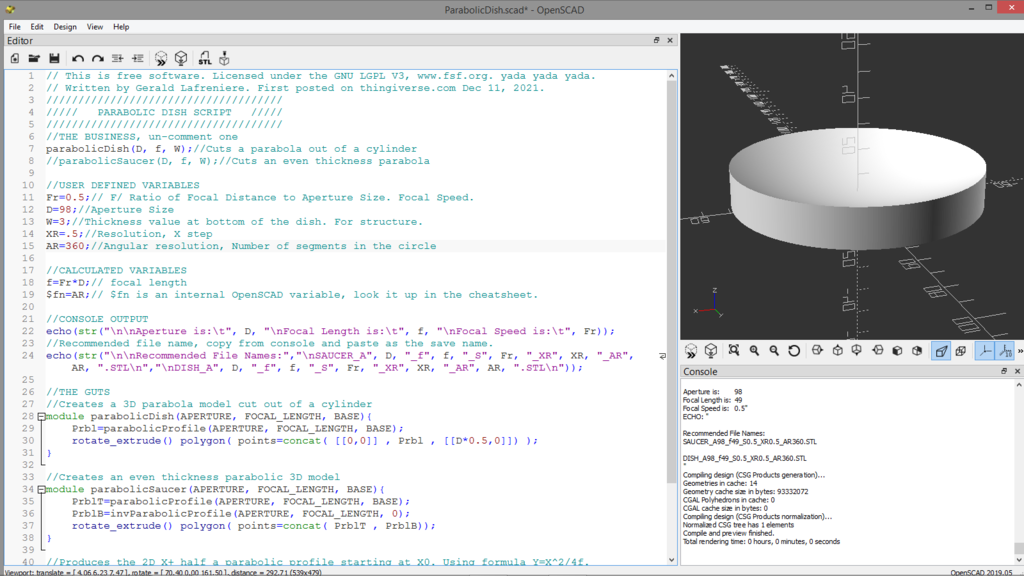The image size is (1024, 576).
Task: Expand the viewport toolbar overflow chevron
Action: [x=1019, y=351]
